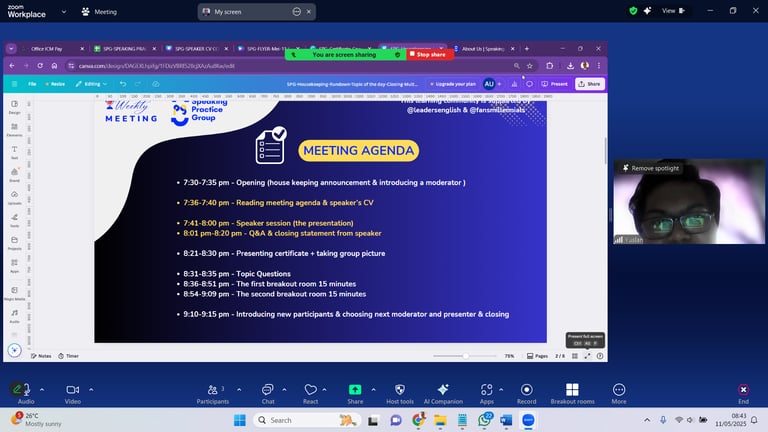768x432 pixels.
Task: Open Canva Timer
Action: 68,356
